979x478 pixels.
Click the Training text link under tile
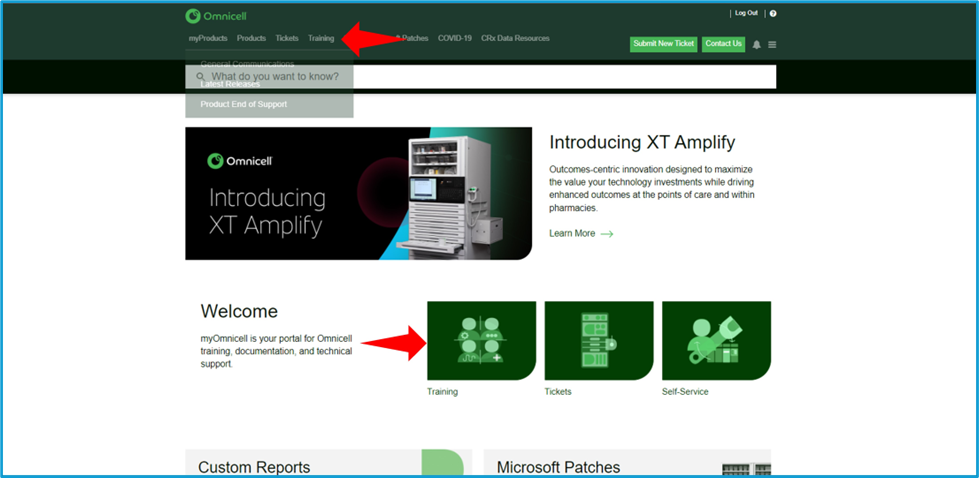[442, 392]
